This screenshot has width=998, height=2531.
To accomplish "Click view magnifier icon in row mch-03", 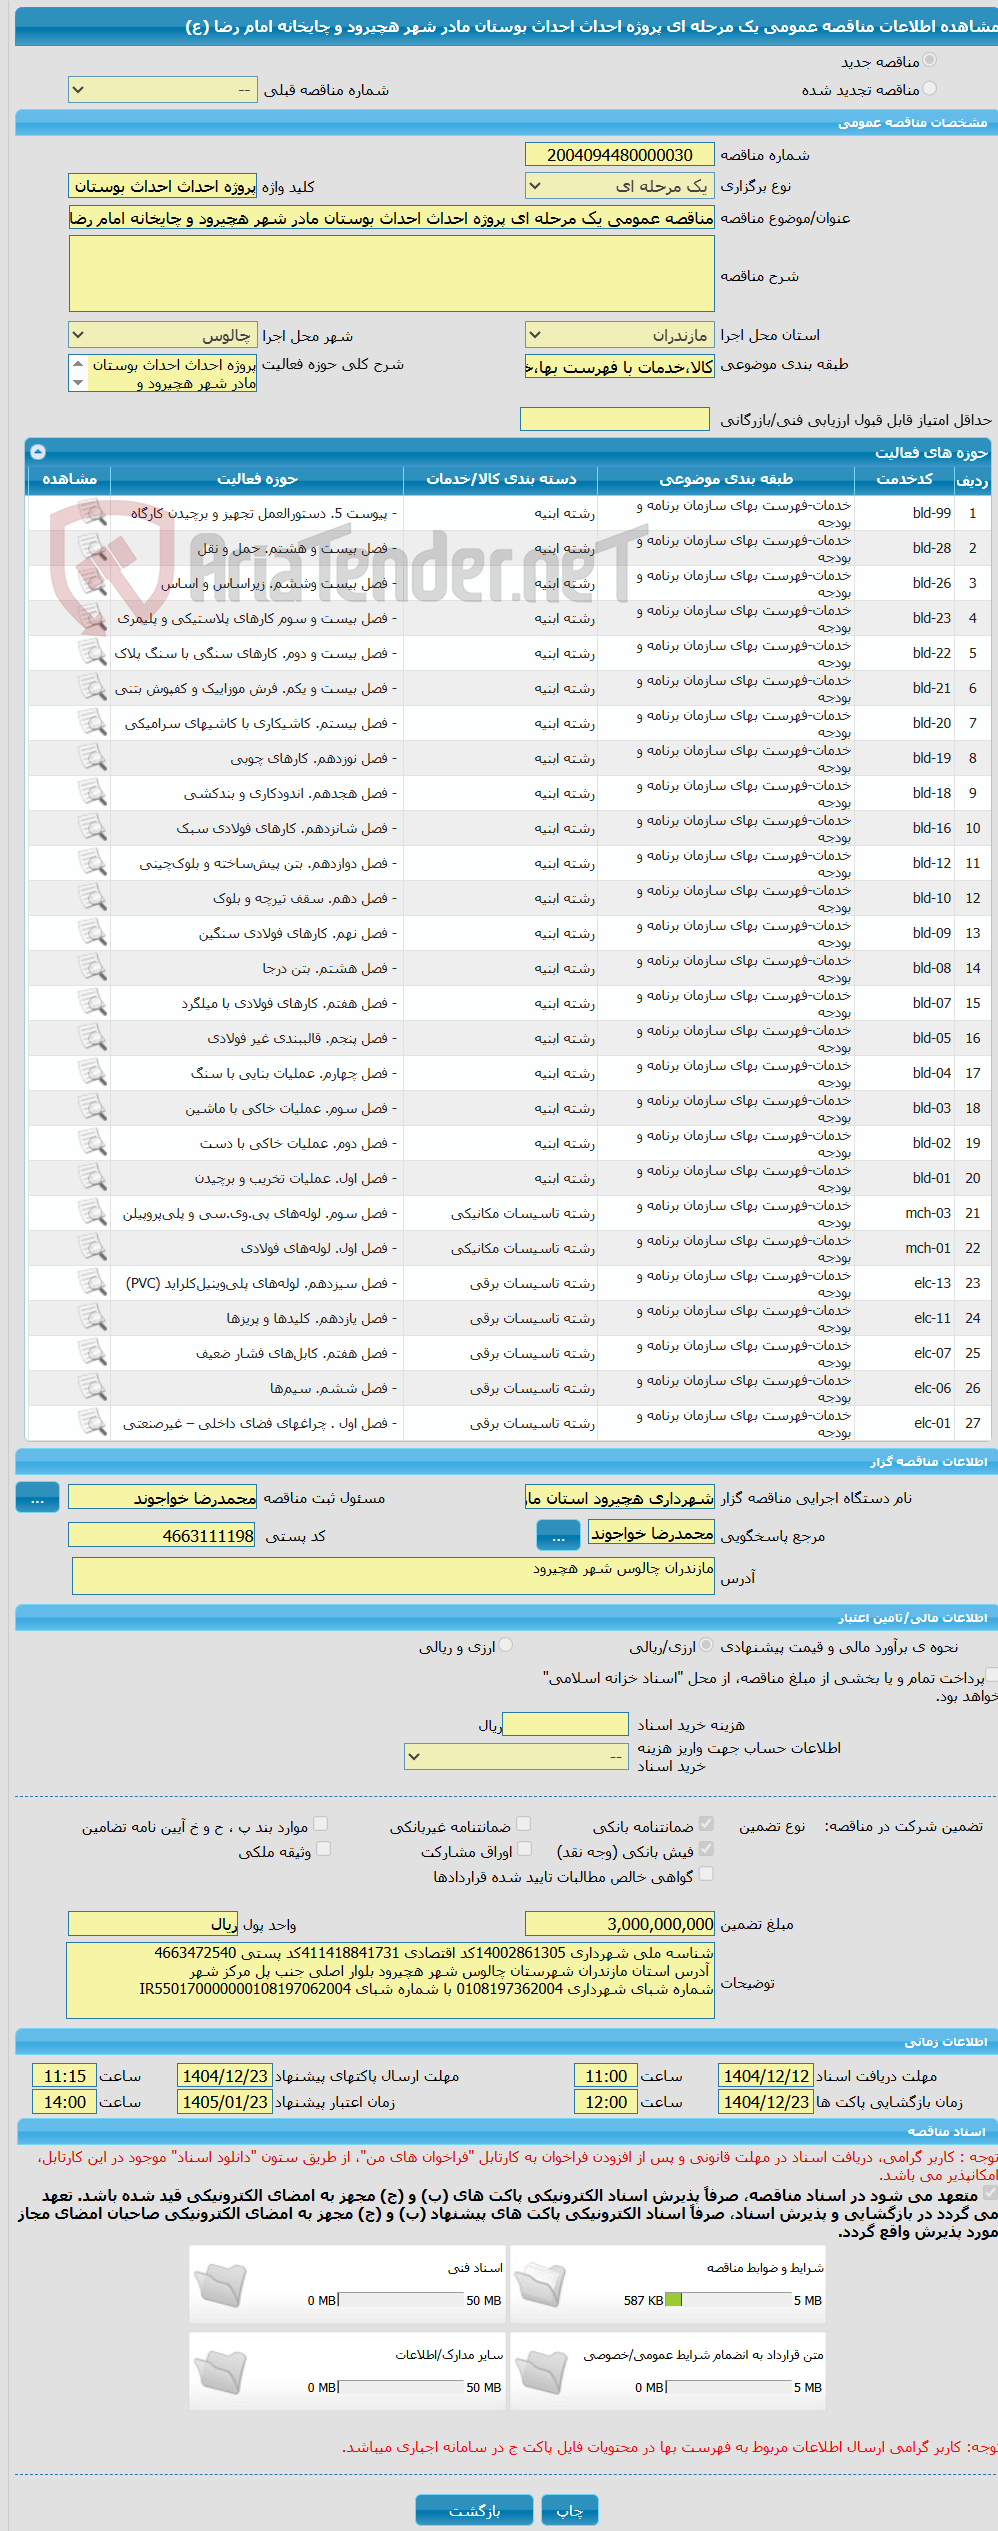I will pos(92,1213).
